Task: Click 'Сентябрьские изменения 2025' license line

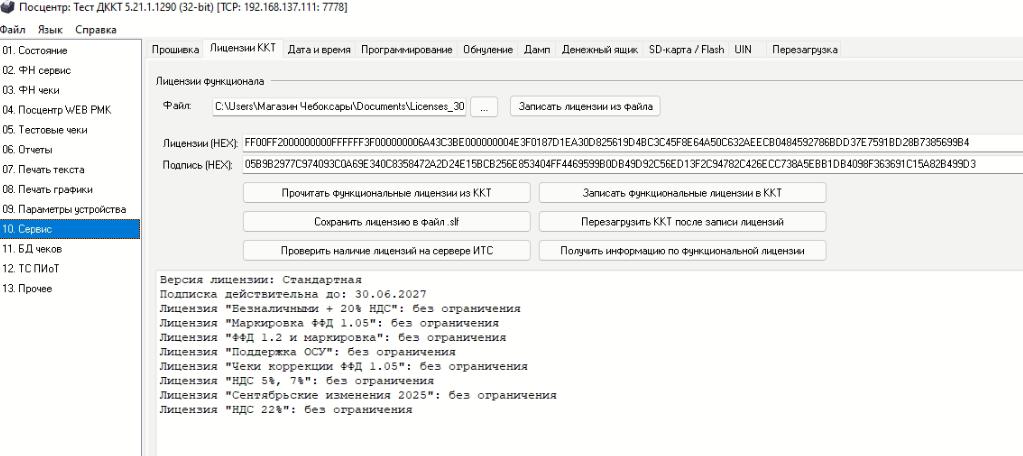Action: click(x=358, y=395)
